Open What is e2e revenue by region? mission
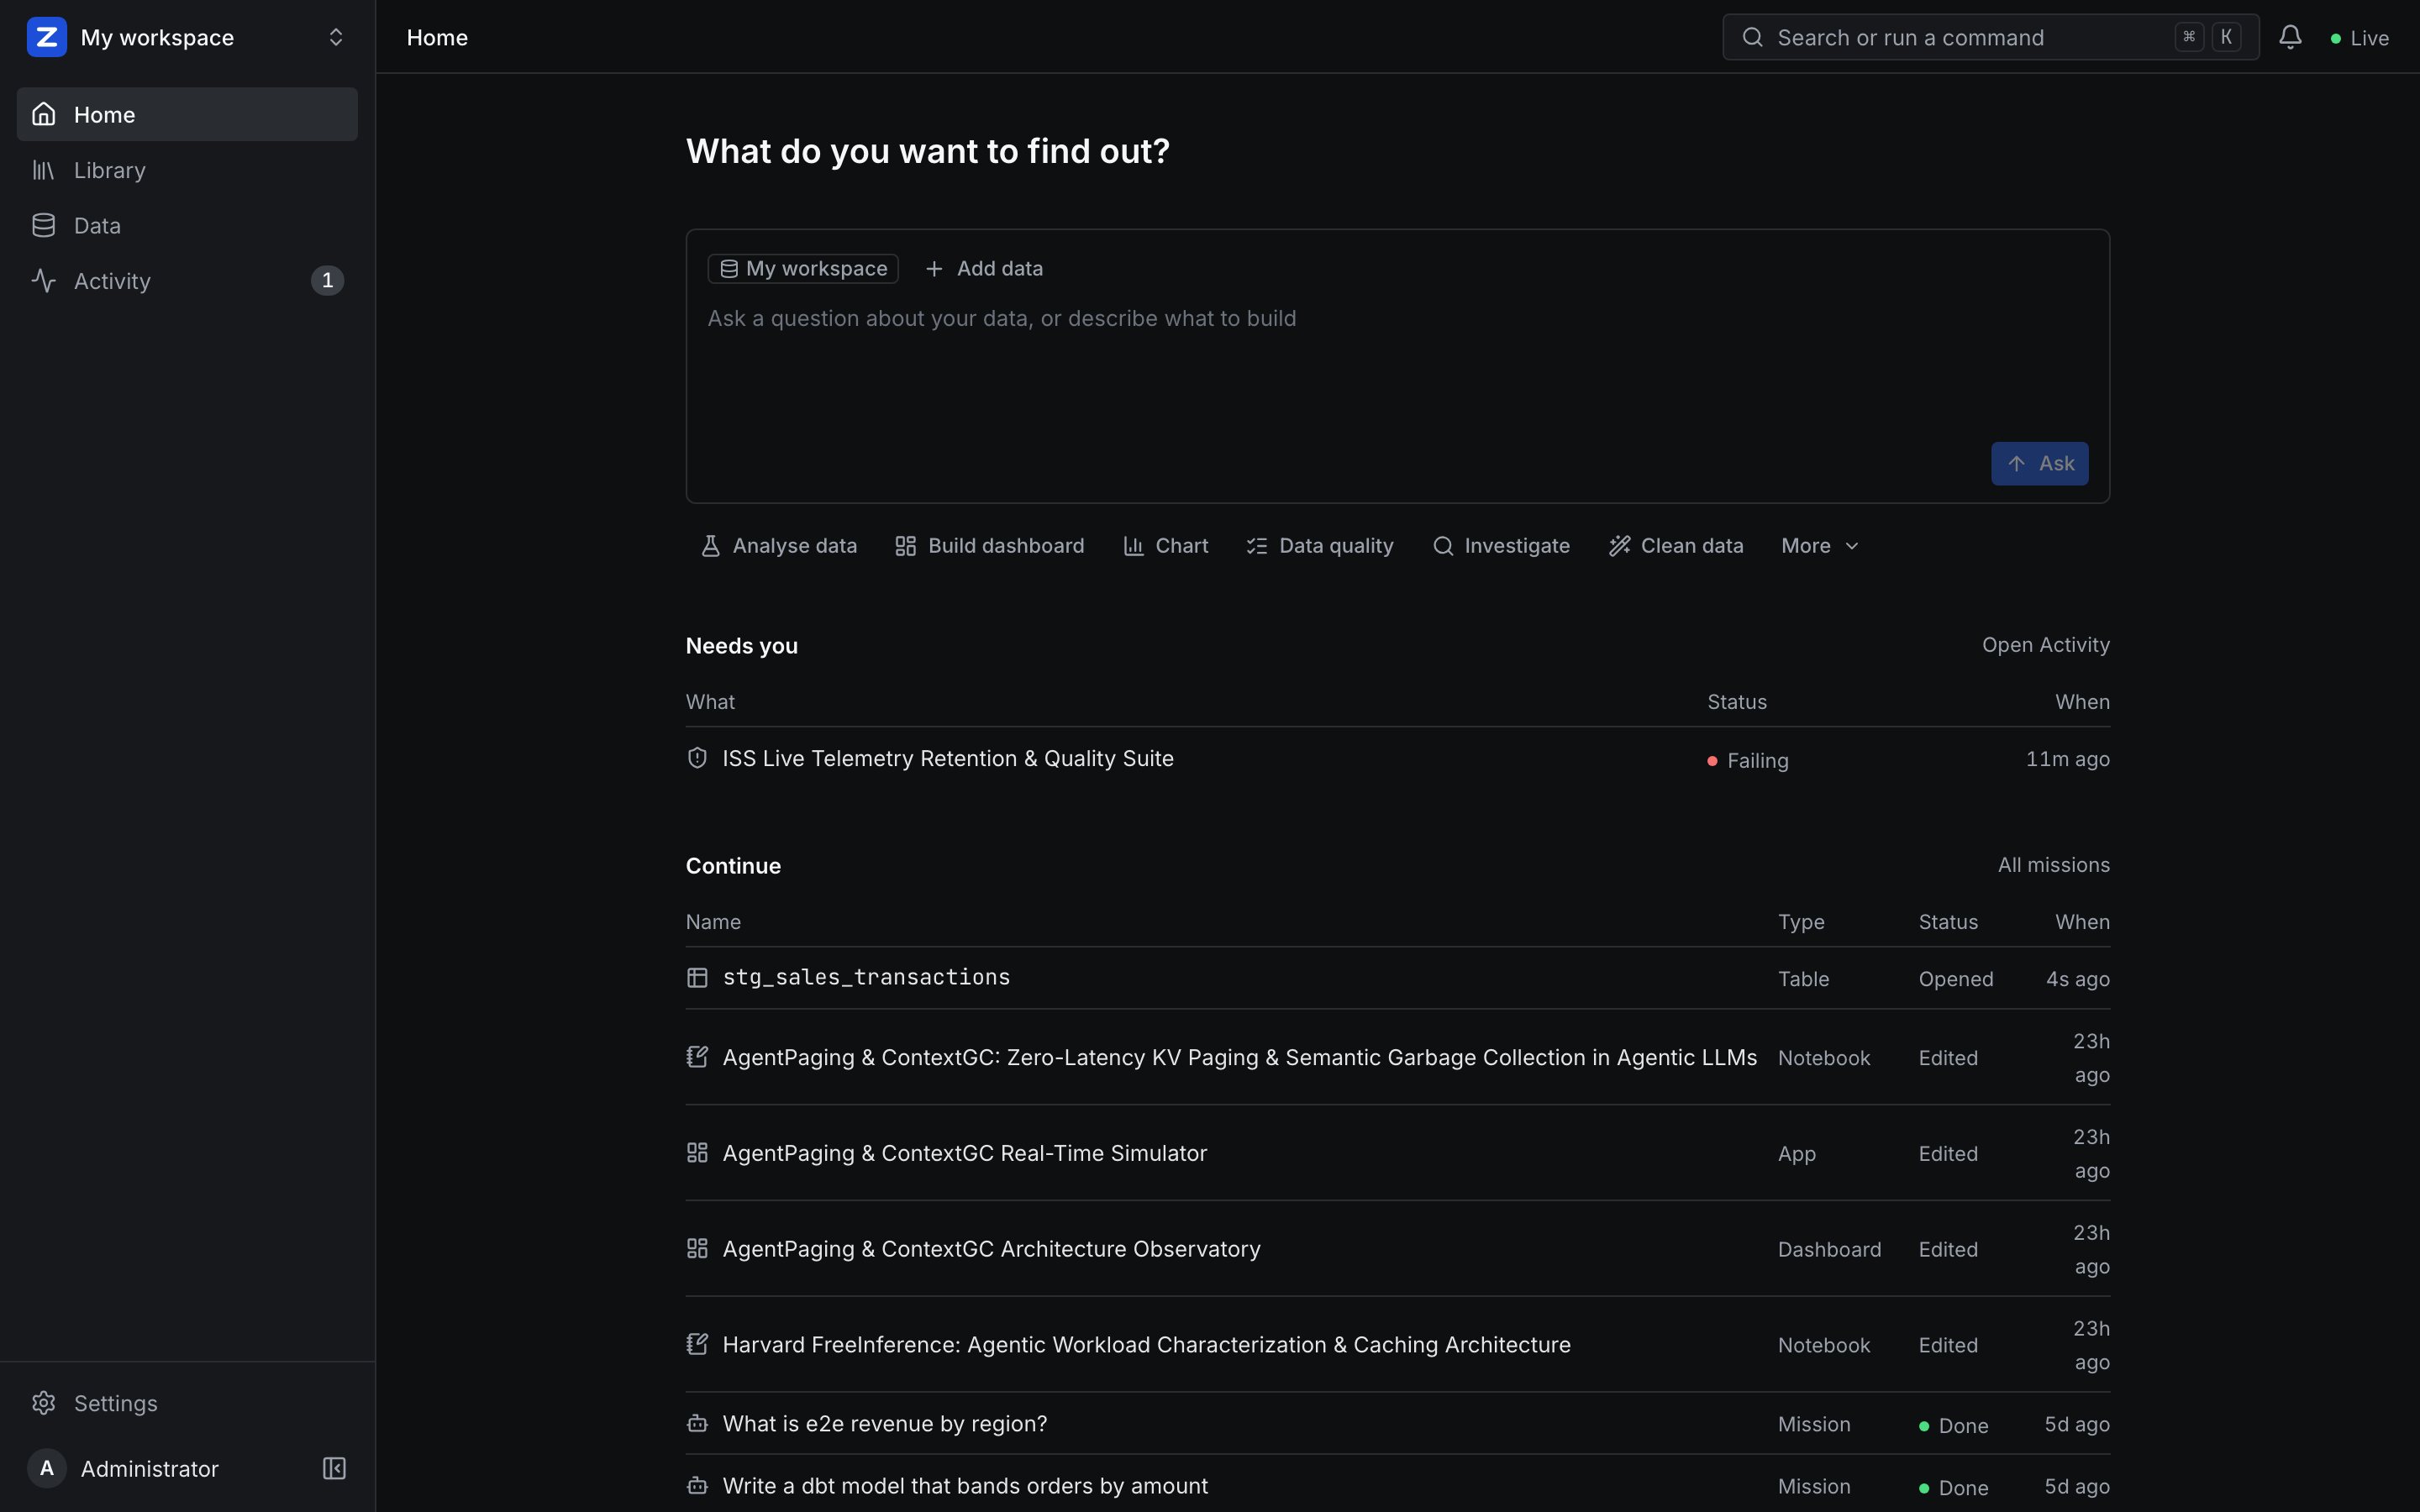This screenshot has width=2420, height=1512. 1397,1424
